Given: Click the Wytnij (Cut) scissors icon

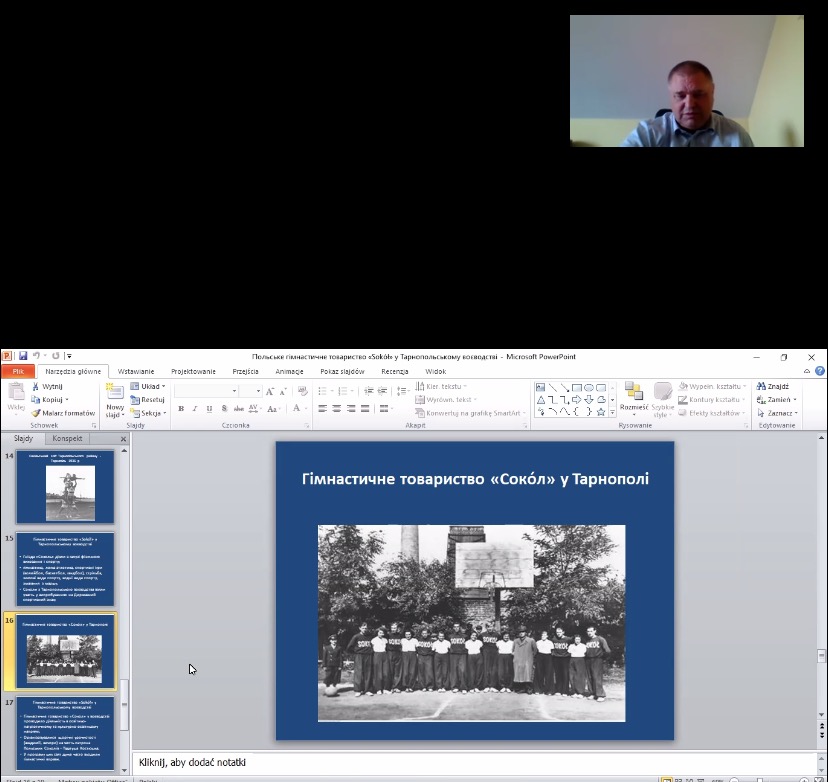Looking at the screenshot, I should (x=36, y=386).
